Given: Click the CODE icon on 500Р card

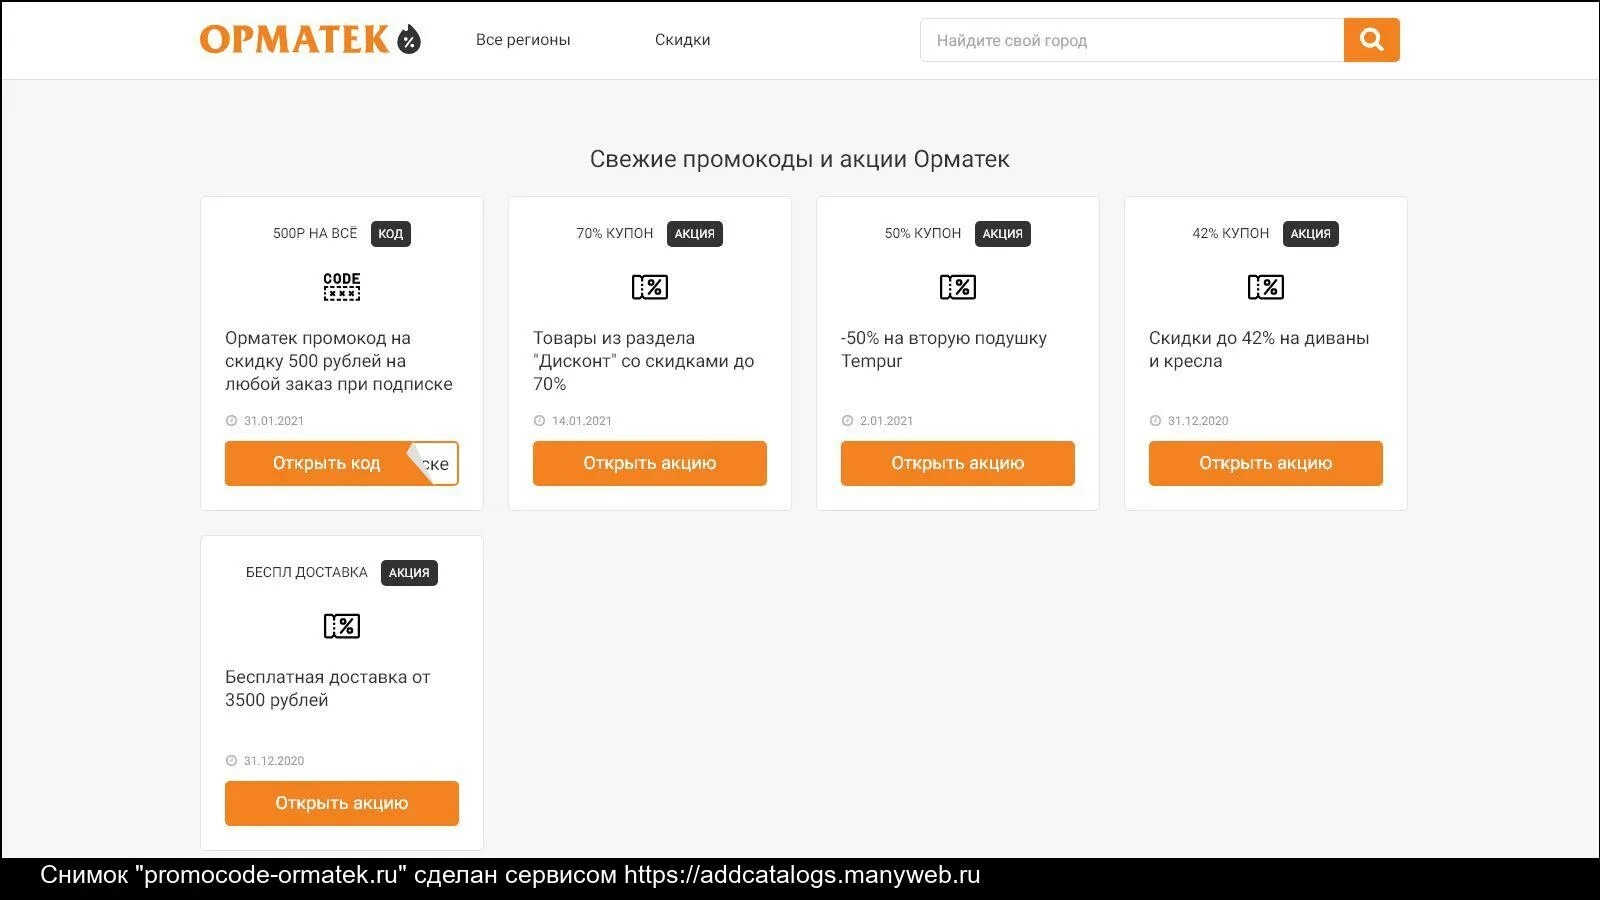Looking at the screenshot, I should (342, 287).
